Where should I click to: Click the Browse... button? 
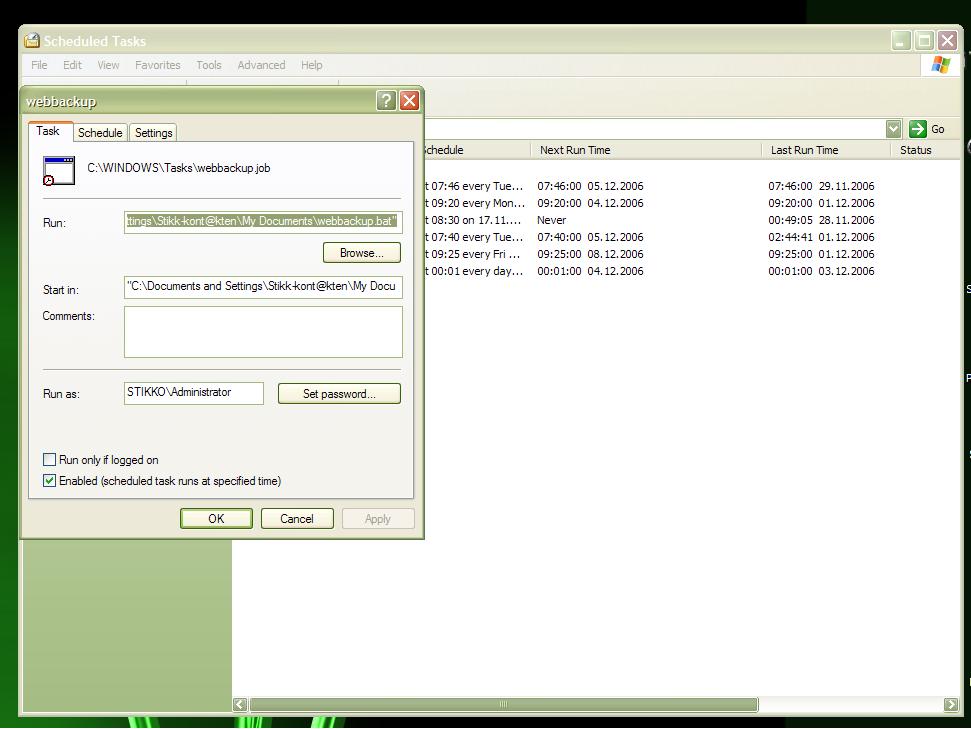[x=362, y=253]
